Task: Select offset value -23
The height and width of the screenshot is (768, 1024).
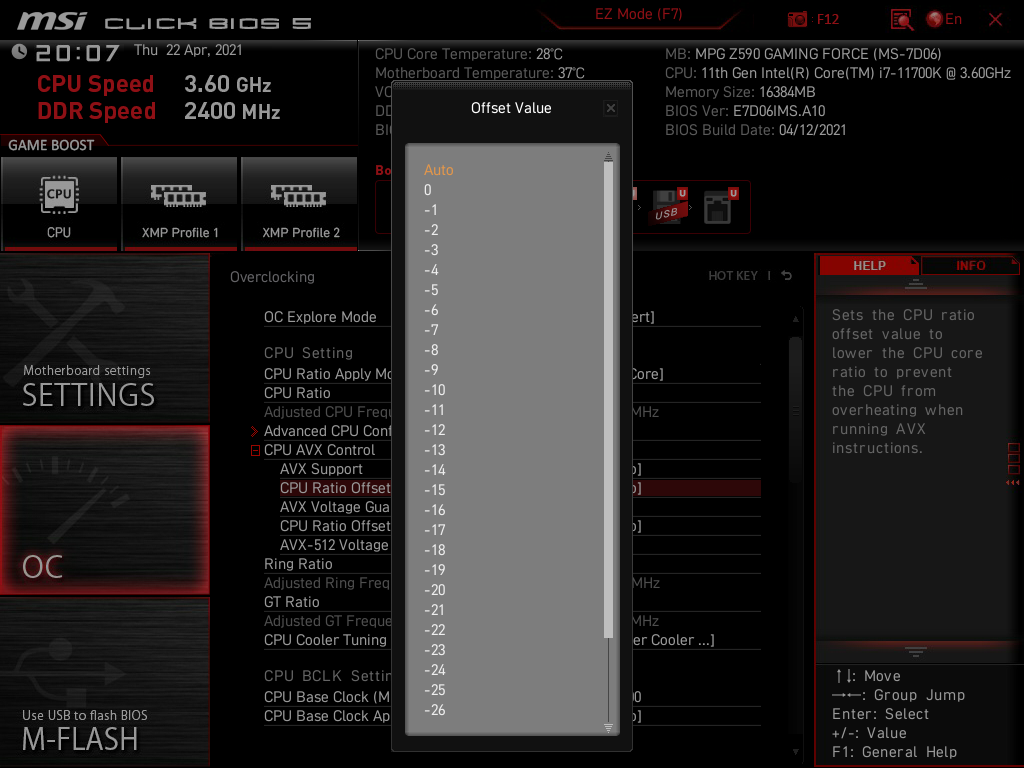Action: click(434, 650)
